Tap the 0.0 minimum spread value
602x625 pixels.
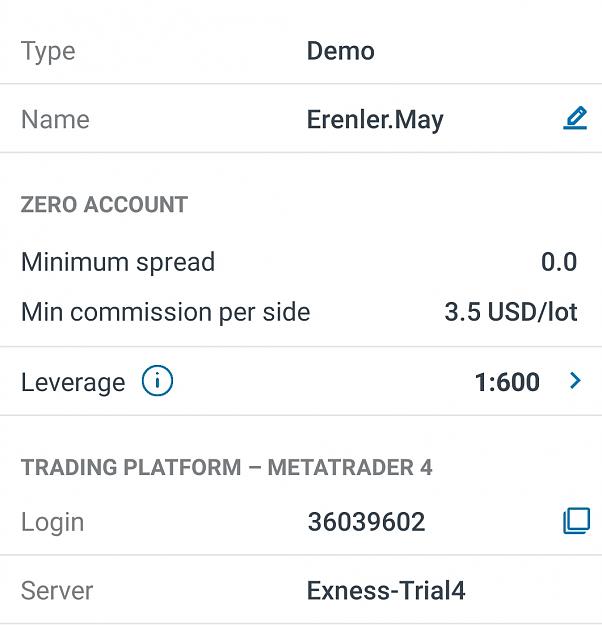pos(559,262)
